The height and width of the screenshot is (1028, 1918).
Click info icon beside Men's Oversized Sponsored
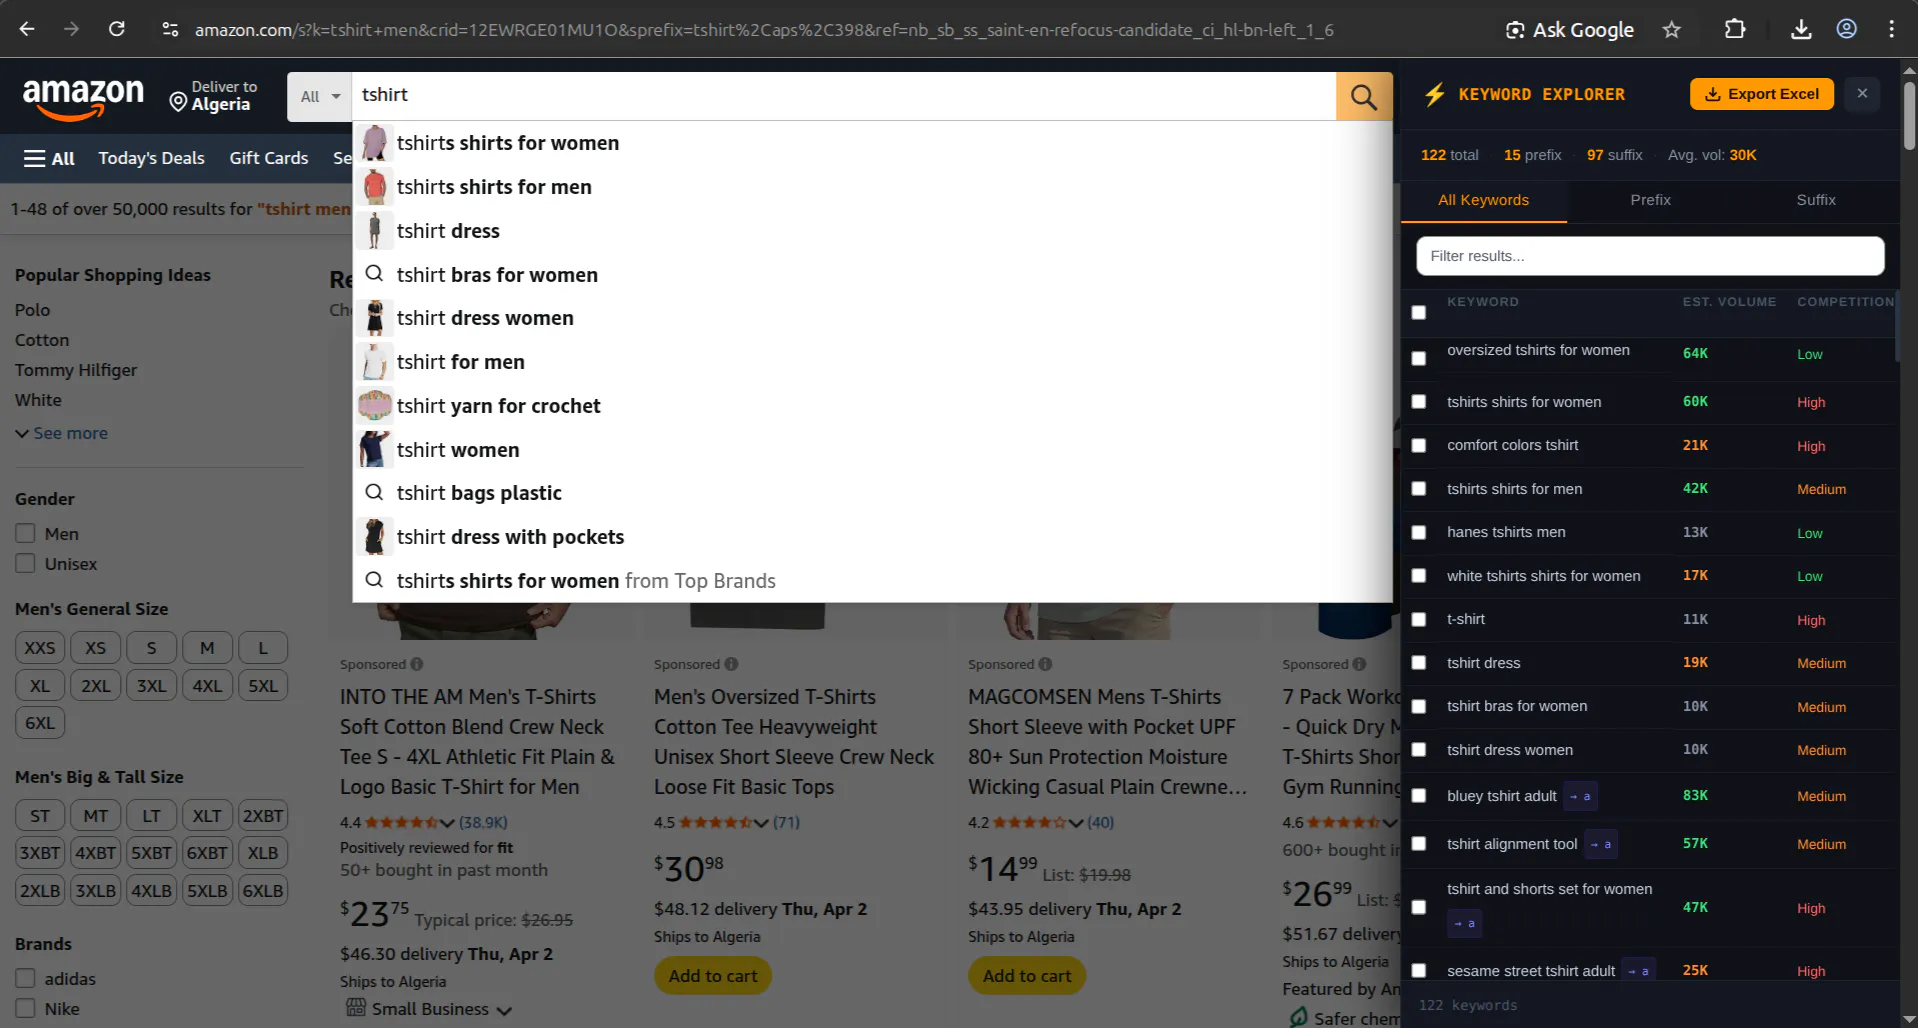(x=731, y=664)
